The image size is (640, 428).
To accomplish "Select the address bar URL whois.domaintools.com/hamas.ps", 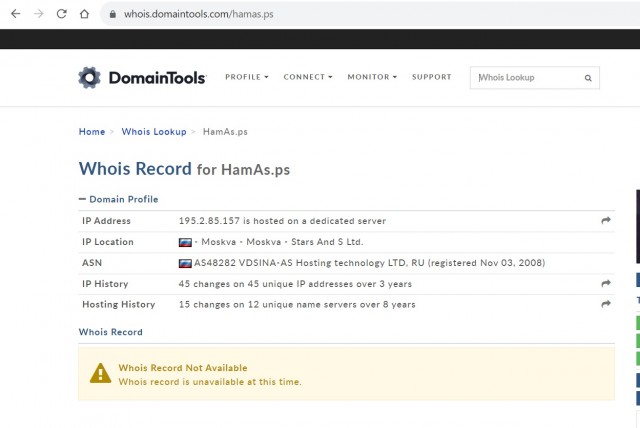I will [x=199, y=14].
